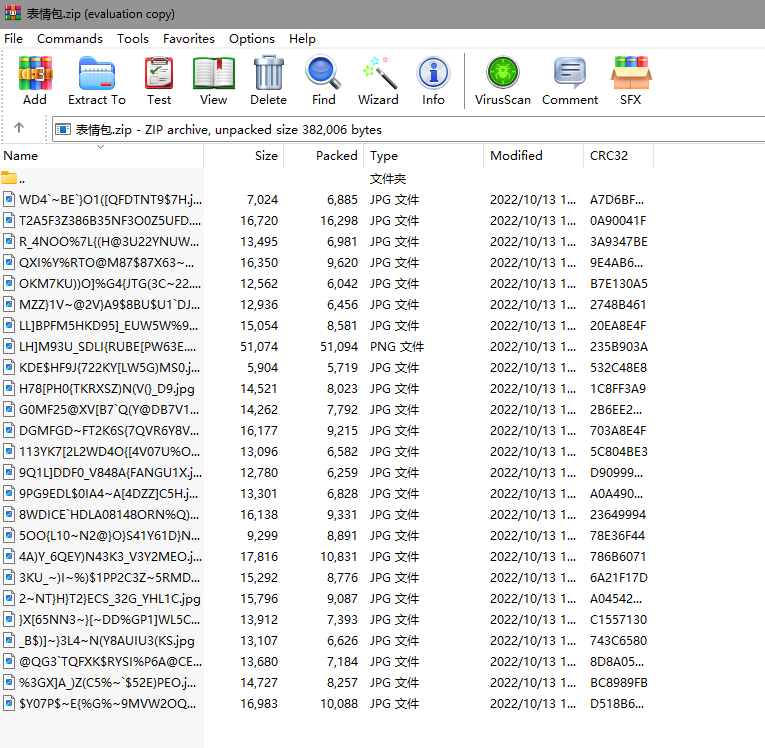This screenshot has height=748, width=765.
Task: Select file 5OO{L10~N2@}O}S41Y61D}N
Action: click(x=109, y=535)
